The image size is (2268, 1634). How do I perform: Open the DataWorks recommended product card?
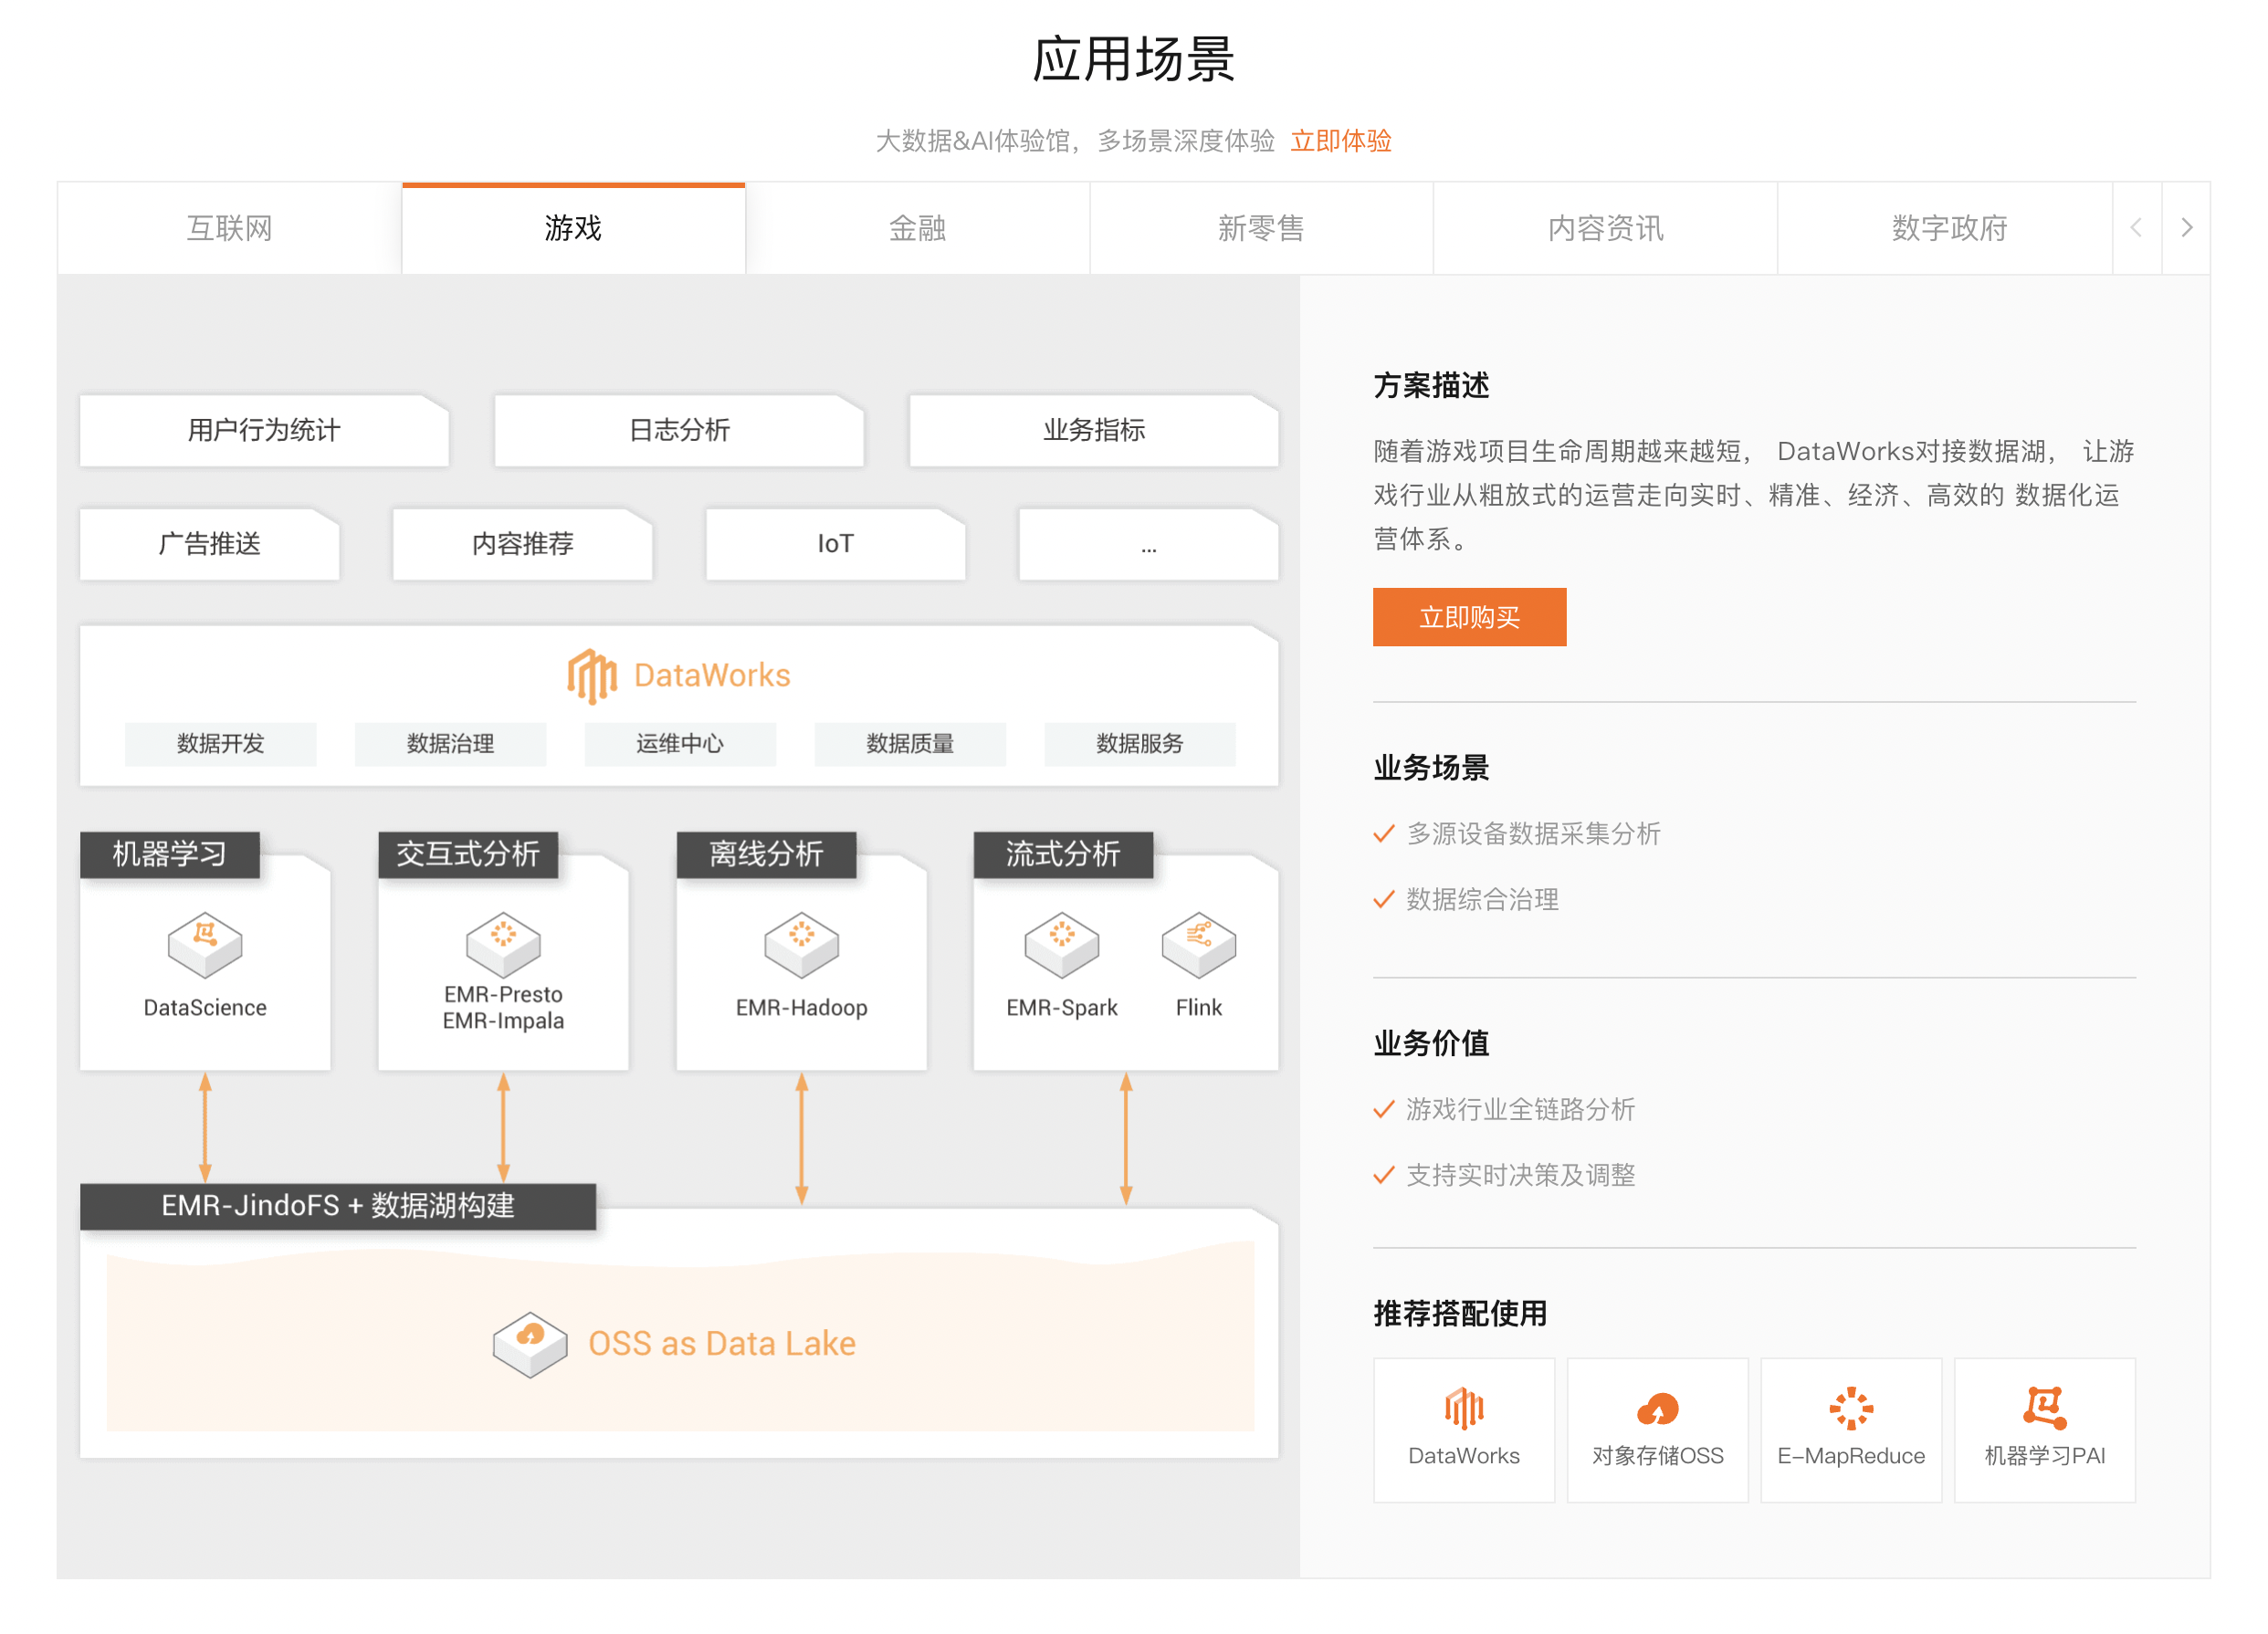click(1463, 1429)
